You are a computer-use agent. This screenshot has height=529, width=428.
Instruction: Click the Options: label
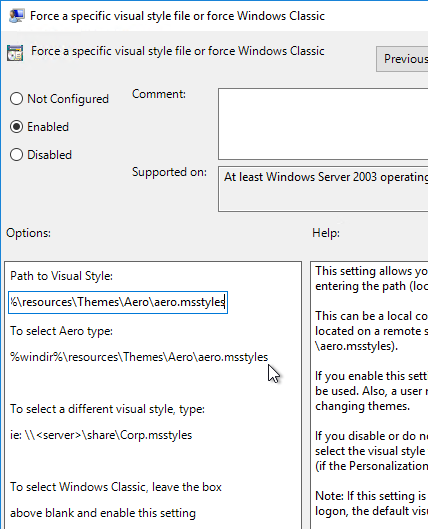(x=28, y=233)
